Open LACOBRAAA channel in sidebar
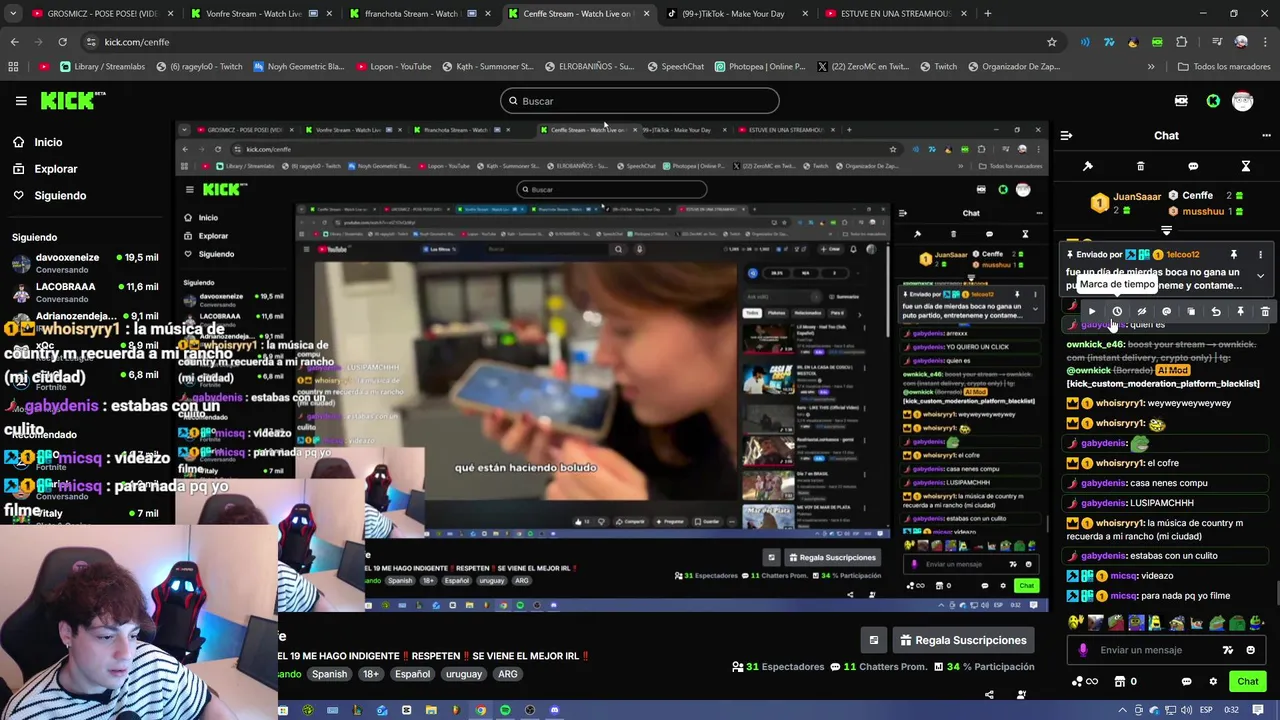The width and height of the screenshot is (1280, 720). tap(85, 292)
